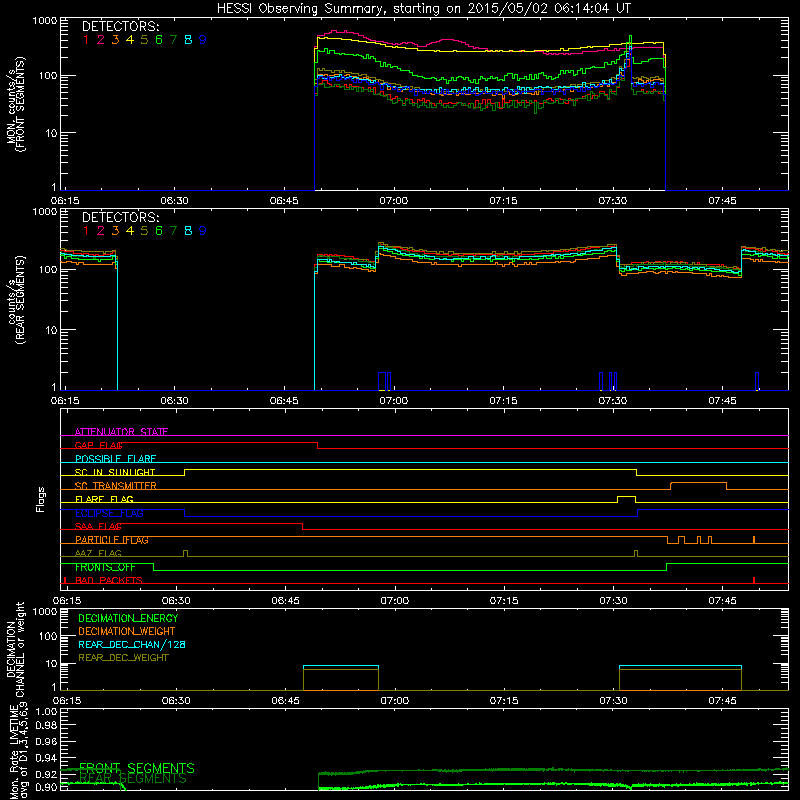Click the ATTENUATOR_STATE flag label
The width and height of the screenshot is (800, 800).
[x=121, y=432]
